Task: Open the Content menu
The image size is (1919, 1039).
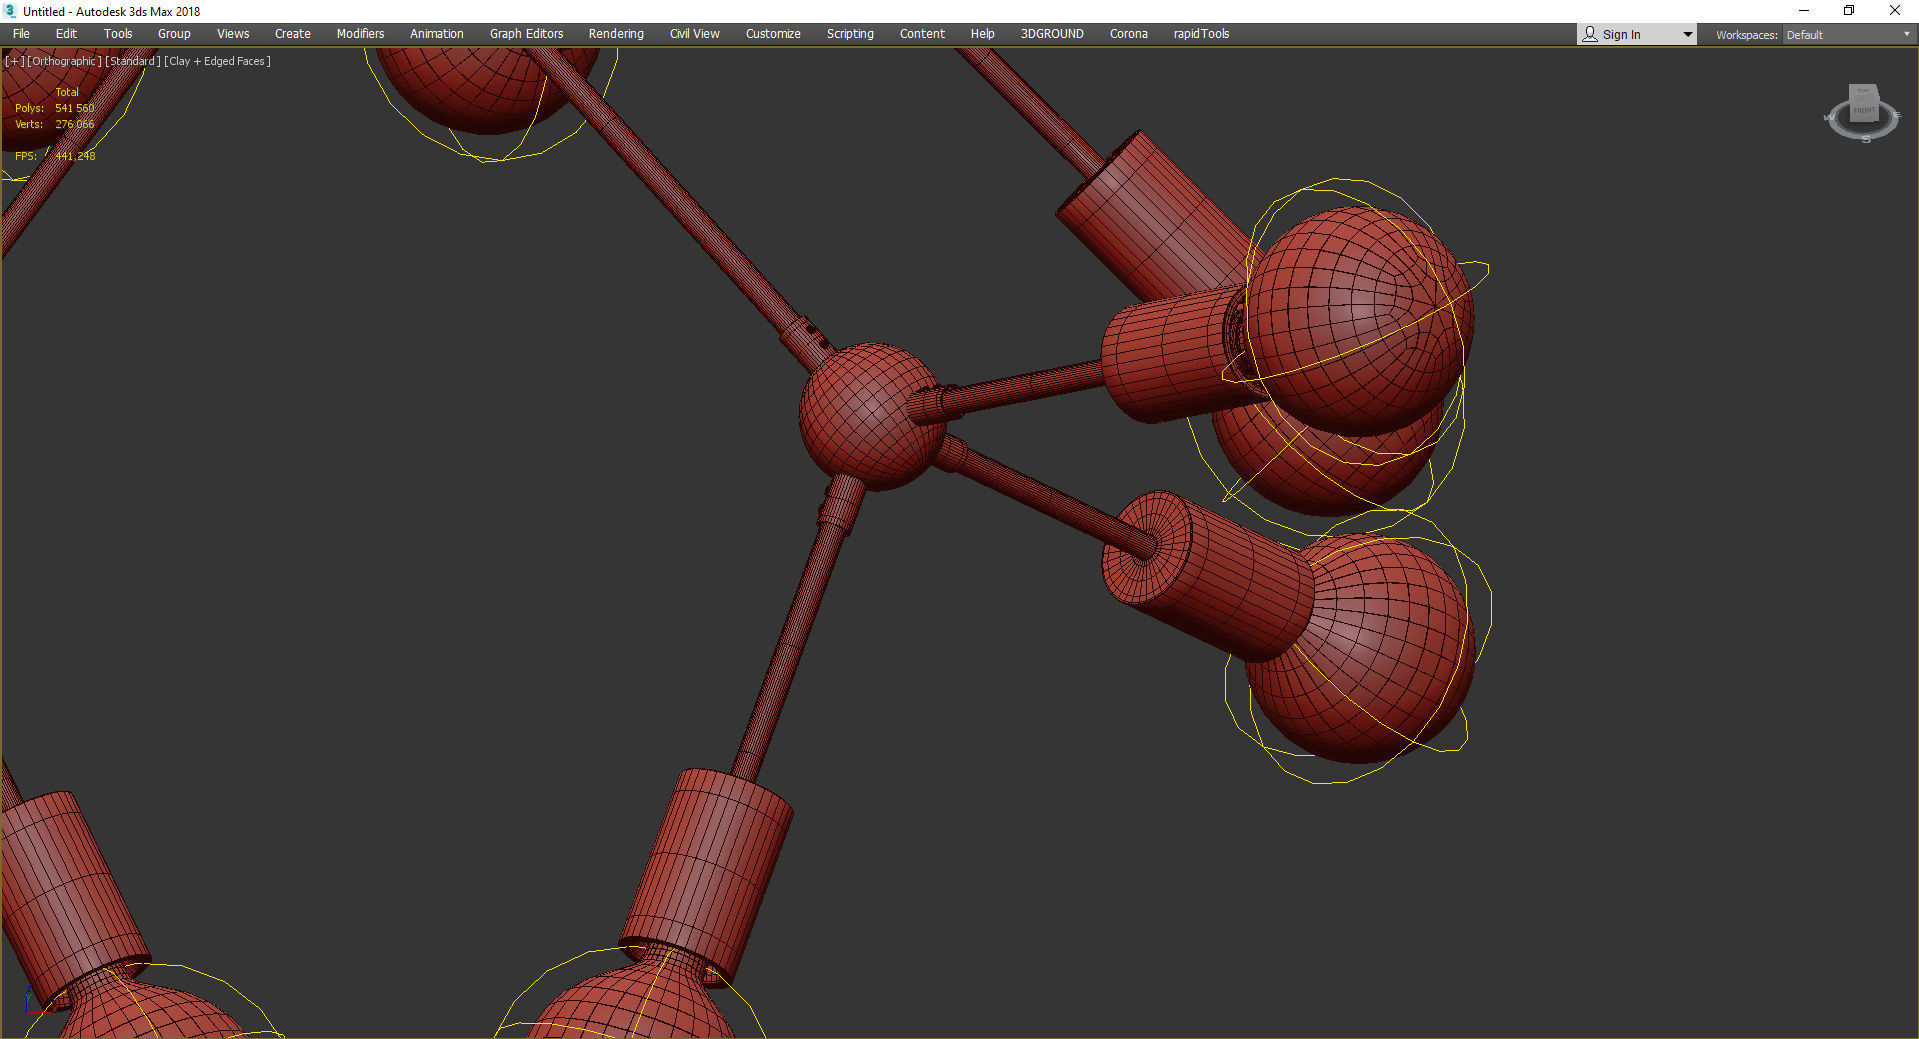Action: pyautogui.click(x=922, y=34)
